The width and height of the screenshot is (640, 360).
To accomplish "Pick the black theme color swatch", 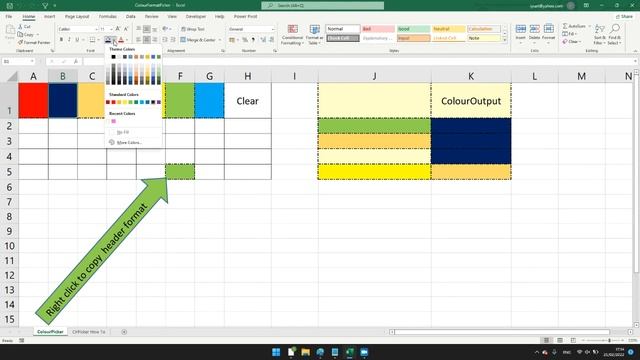I will click(x=113, y=57).
